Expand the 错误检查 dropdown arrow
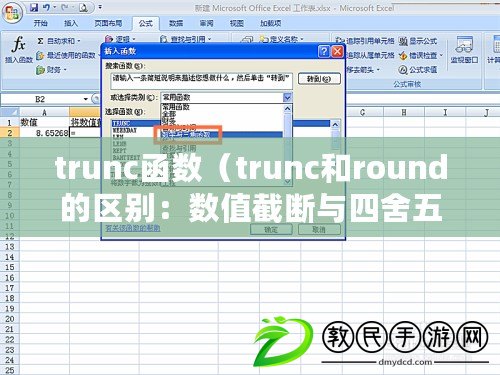Viewport: 500px width, 375px height. 441,55
